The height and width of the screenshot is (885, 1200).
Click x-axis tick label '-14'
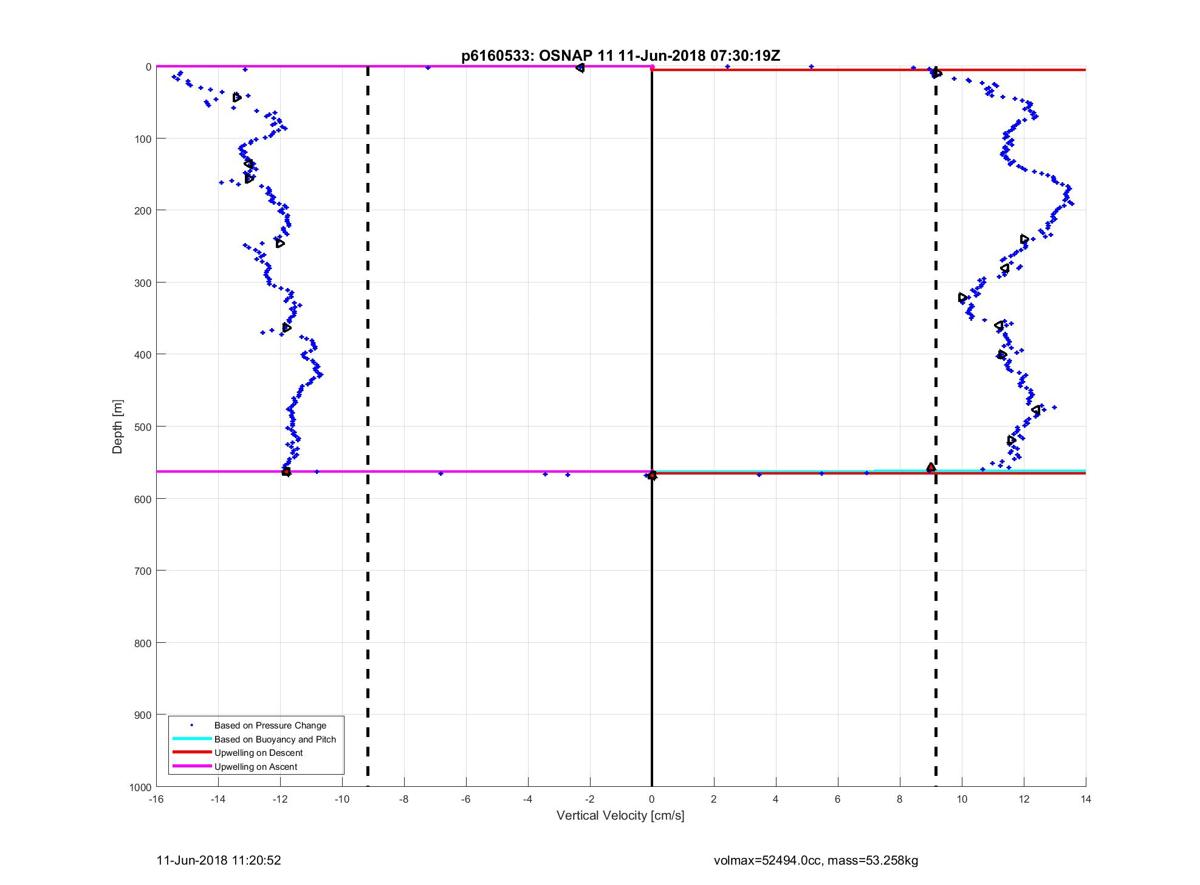coord(218,798)
